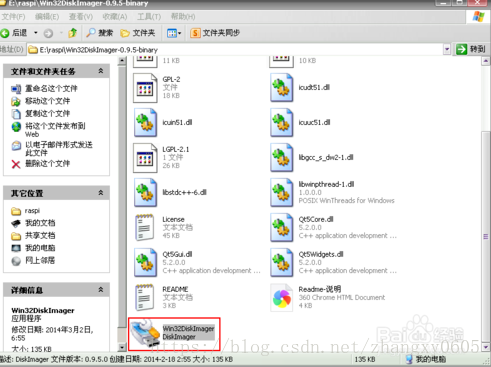Select the LGPL-2.1 file icon
The image size is (491, 367).
(x=145, y=158)
